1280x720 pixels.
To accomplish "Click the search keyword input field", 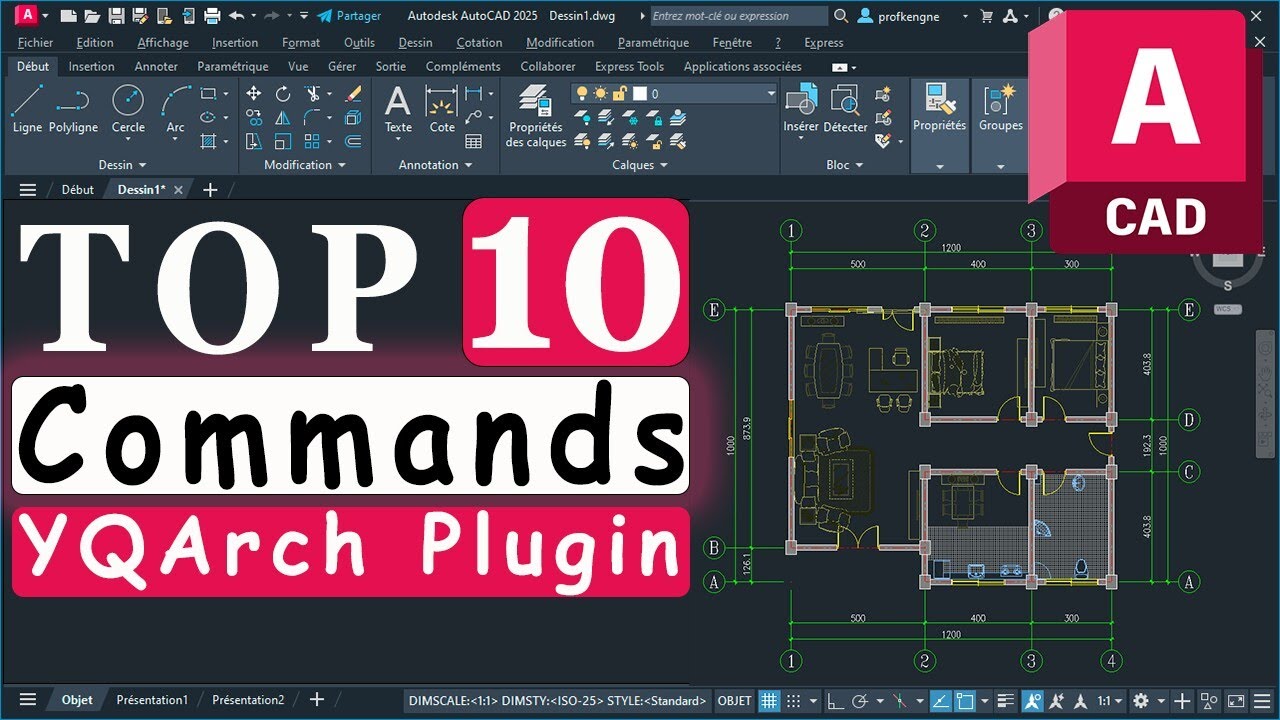I will click(739, 16).
